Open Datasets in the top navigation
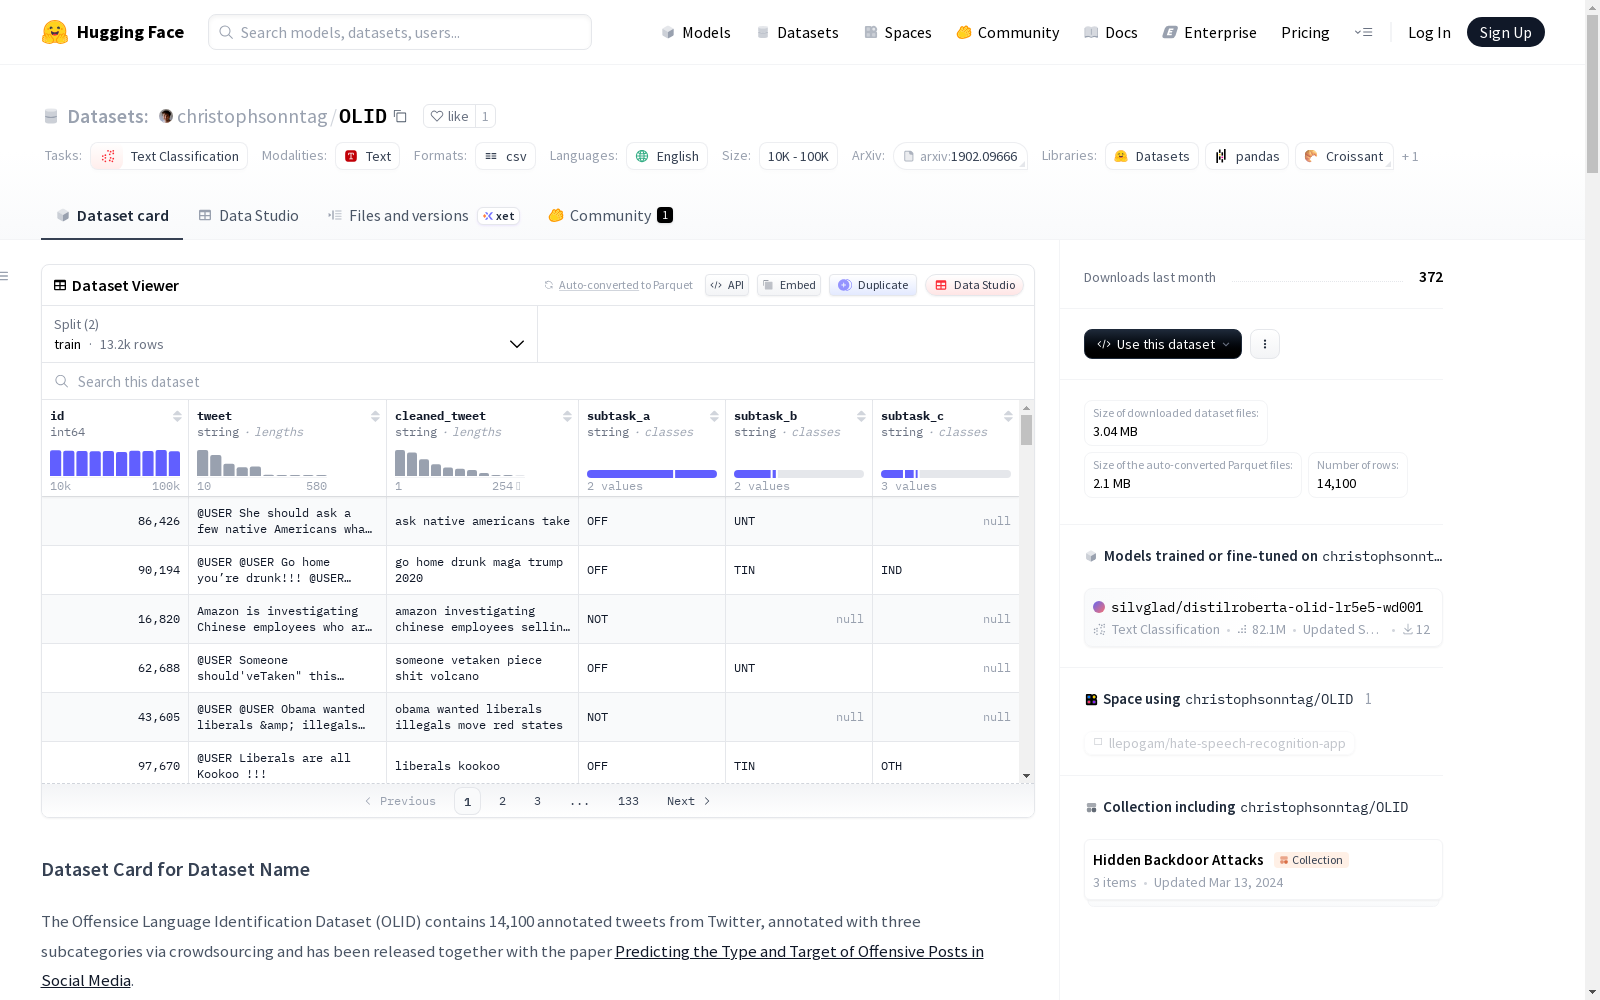This screenshot has width=1600, height=1000. point(797,32)
